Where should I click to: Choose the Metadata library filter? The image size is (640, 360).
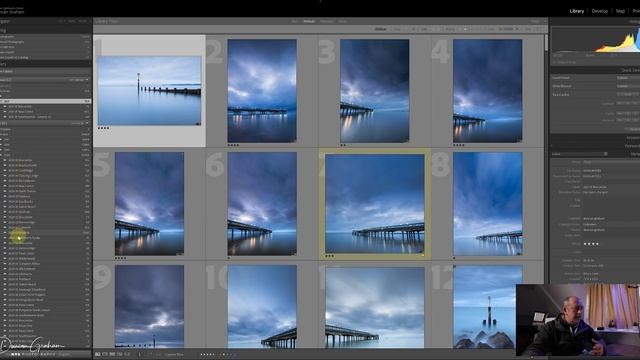(x=327, y=21)
